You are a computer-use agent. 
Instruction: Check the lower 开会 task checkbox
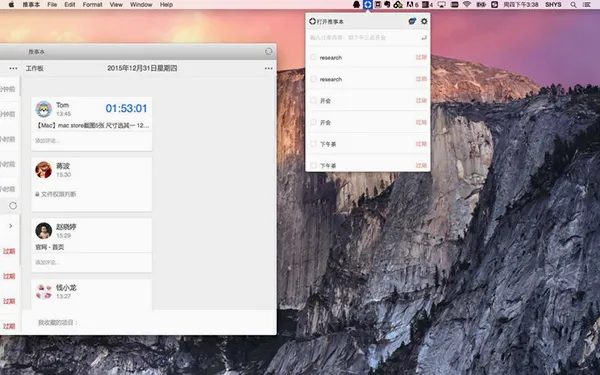tap(313, 122)
